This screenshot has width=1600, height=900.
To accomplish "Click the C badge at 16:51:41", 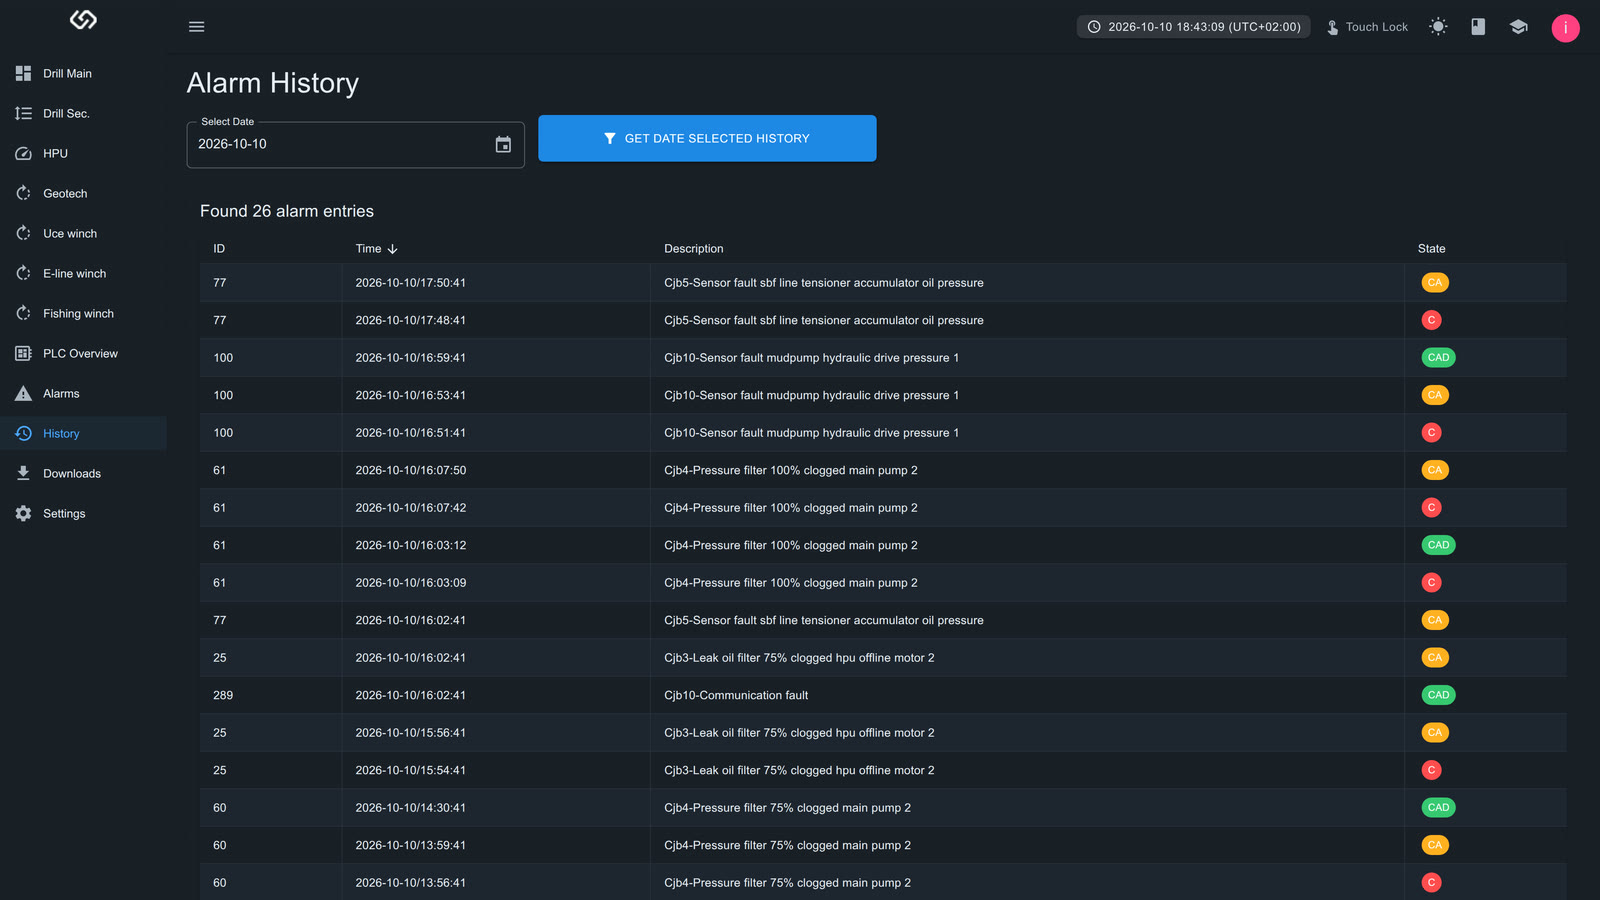I will (1431, 433).
